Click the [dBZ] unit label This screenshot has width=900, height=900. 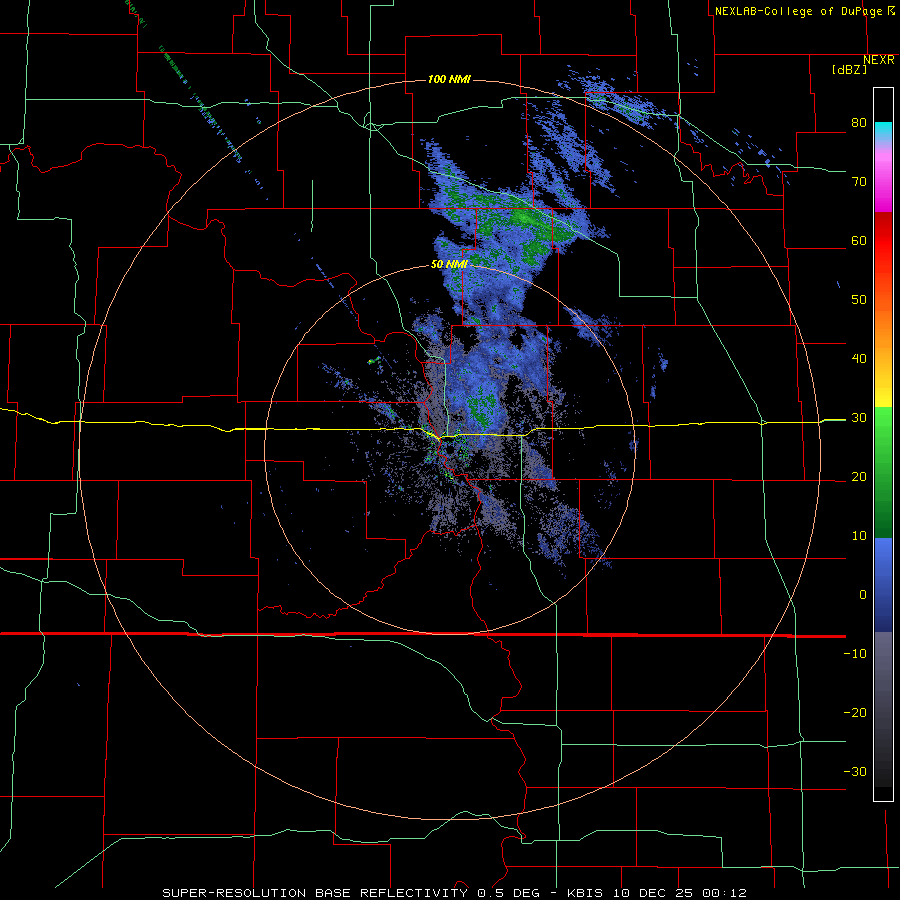tap(849, 69)
